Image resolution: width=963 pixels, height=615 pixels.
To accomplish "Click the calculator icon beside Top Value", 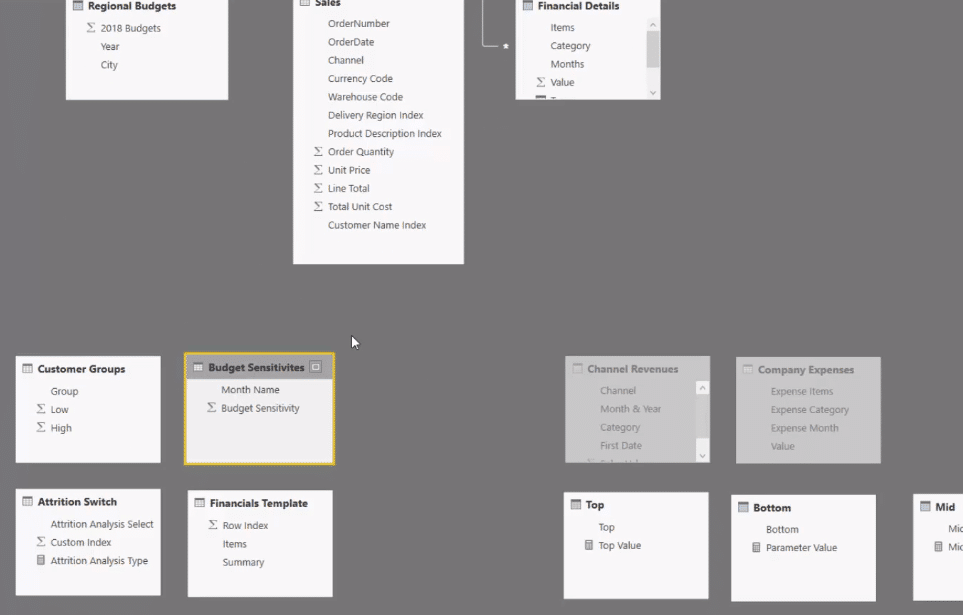I will (x=589, y=545).
